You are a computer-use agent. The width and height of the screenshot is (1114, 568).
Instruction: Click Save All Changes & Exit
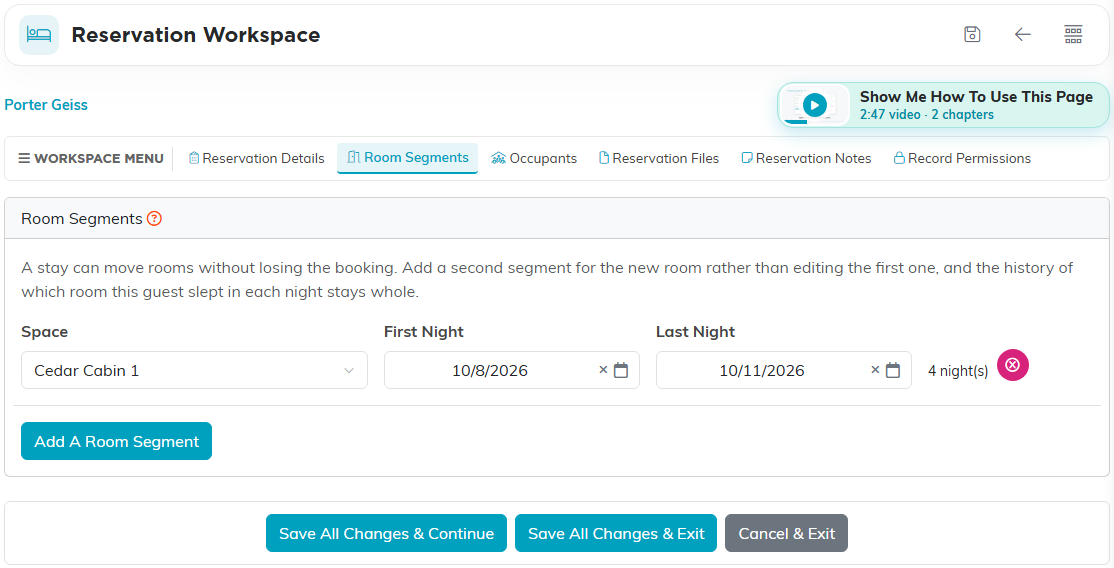[616, 533]
